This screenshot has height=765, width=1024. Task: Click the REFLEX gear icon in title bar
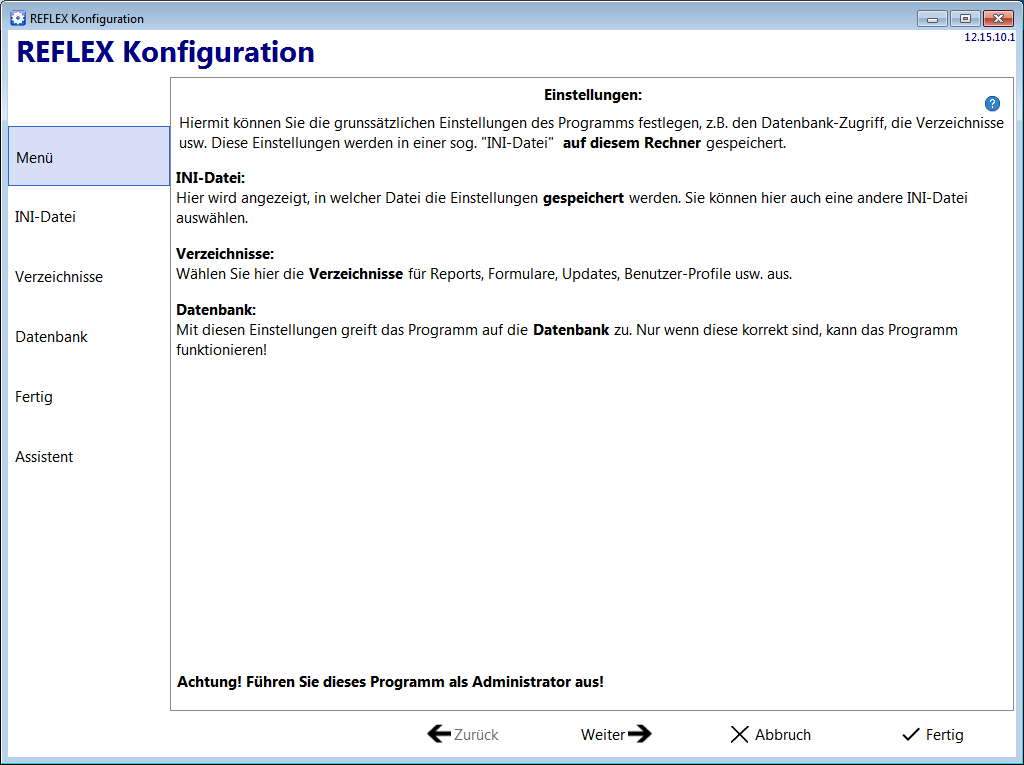pos(18,18)
